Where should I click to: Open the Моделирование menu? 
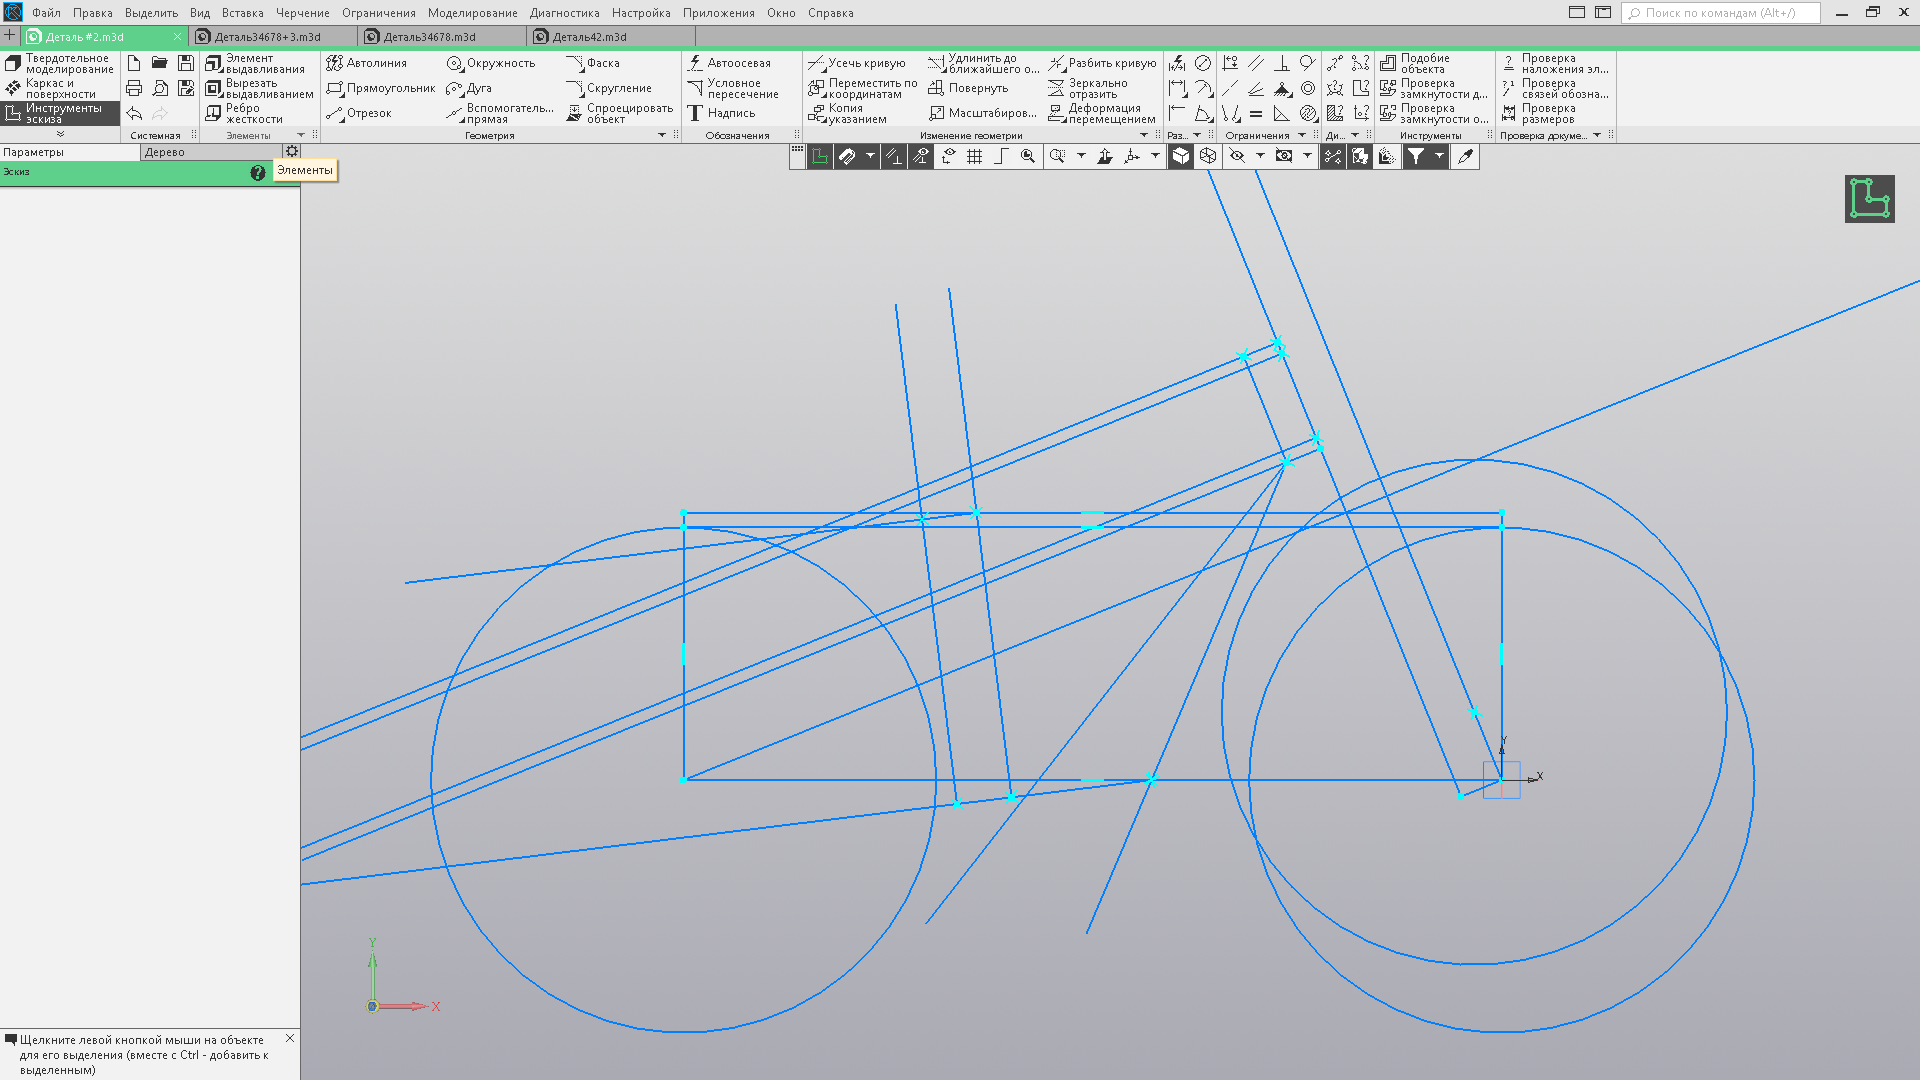(472, 13)
